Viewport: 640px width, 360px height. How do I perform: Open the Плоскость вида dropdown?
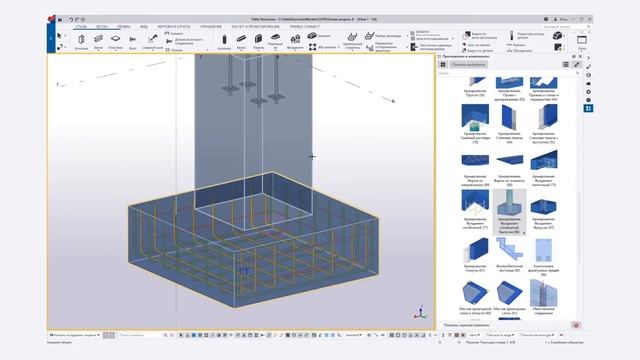tap(499, 335)
